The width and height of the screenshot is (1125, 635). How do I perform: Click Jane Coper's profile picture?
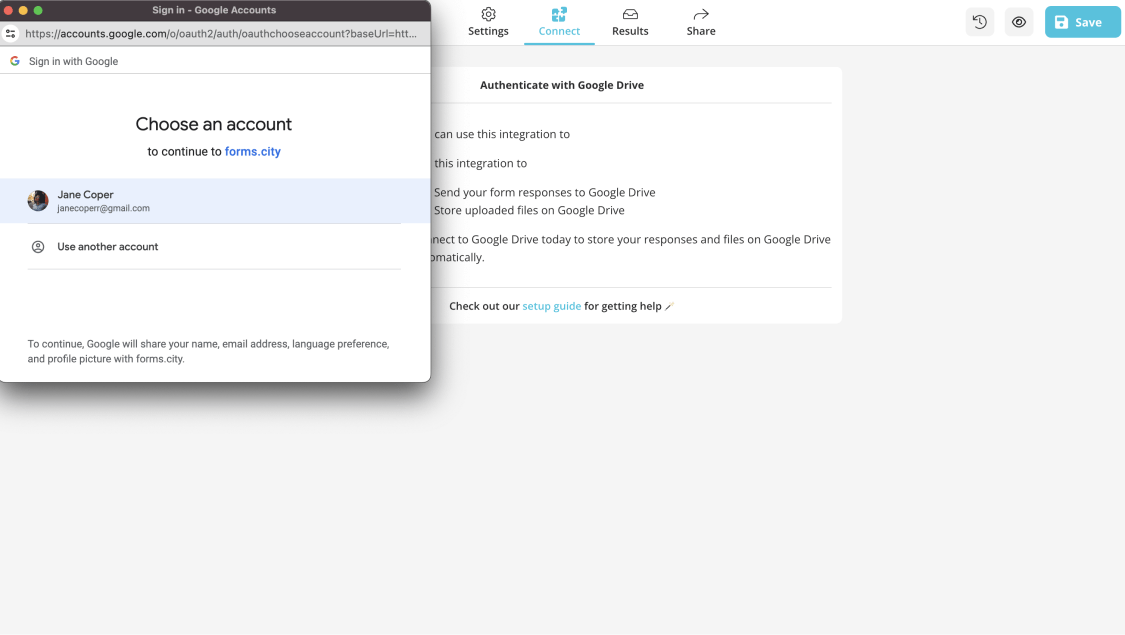[37, 200]
